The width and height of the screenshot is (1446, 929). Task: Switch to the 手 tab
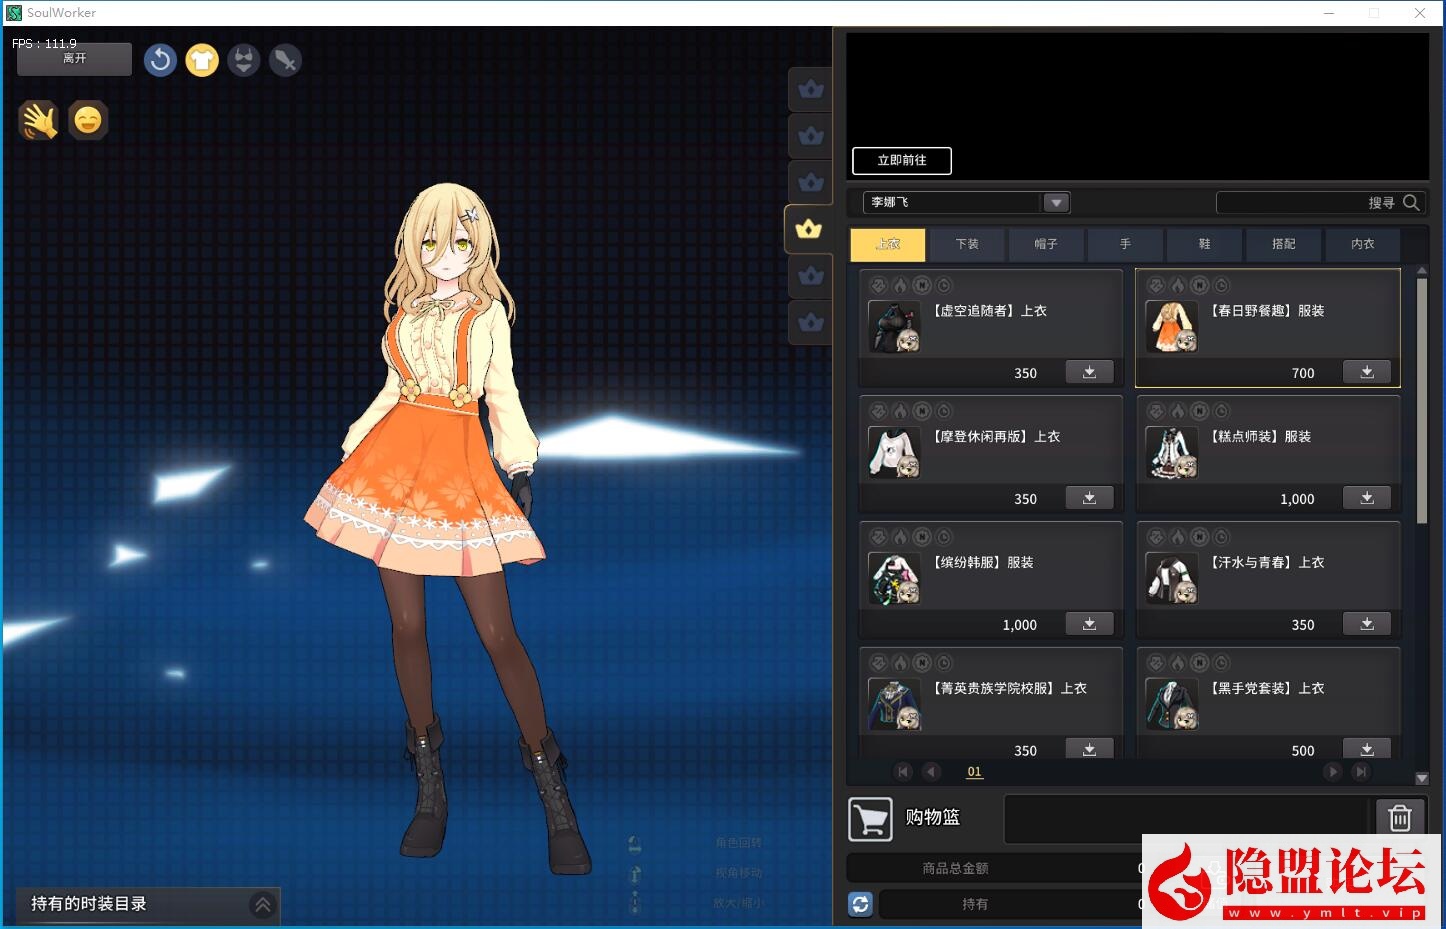(1125, 244)
